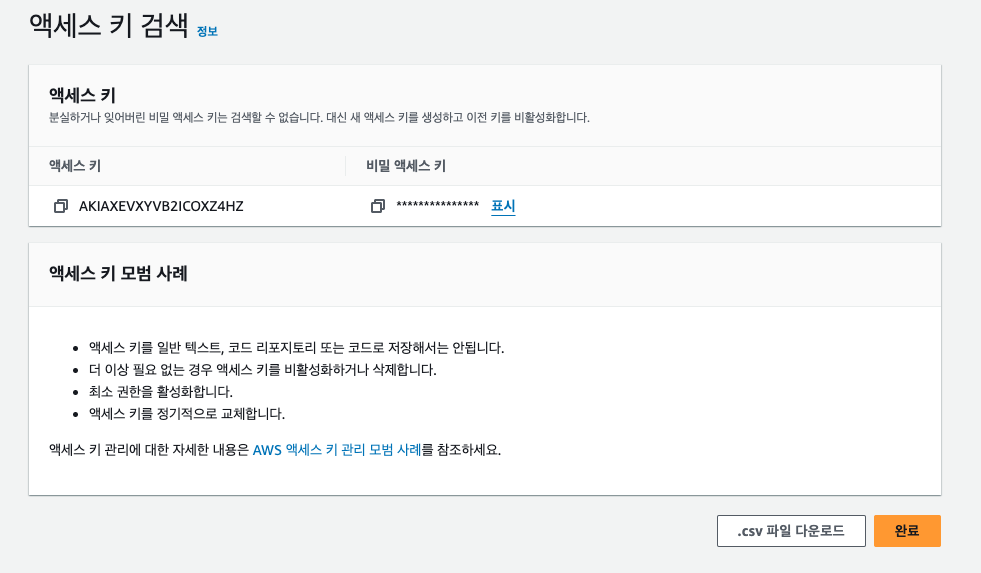Image resolution: width=981 pixels, height=573 pixels.
Task: Click the 액세스 키 panel title
Action: (x=82, y=95)
